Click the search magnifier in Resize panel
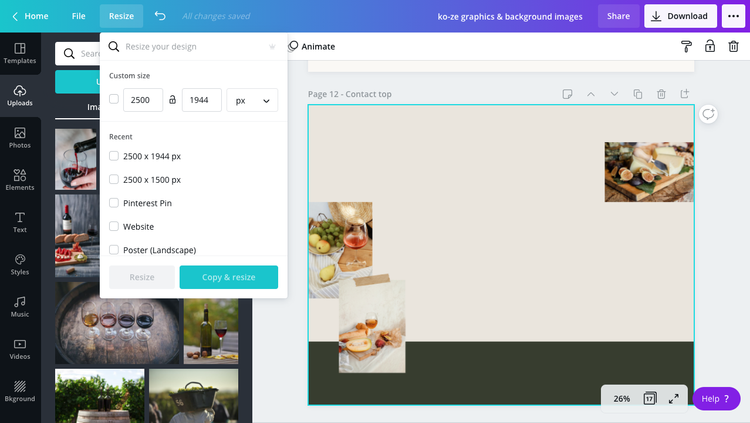 (x=113, y=46)
